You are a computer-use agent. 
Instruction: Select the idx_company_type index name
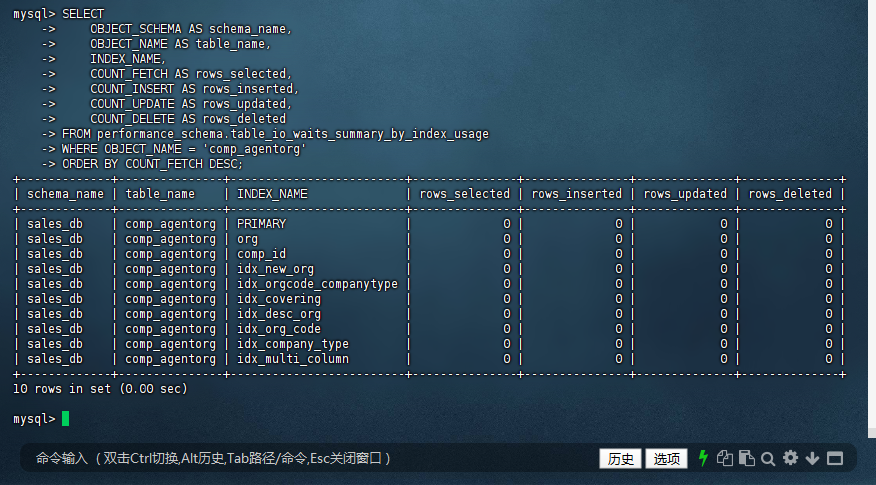[x=293, y=344]
